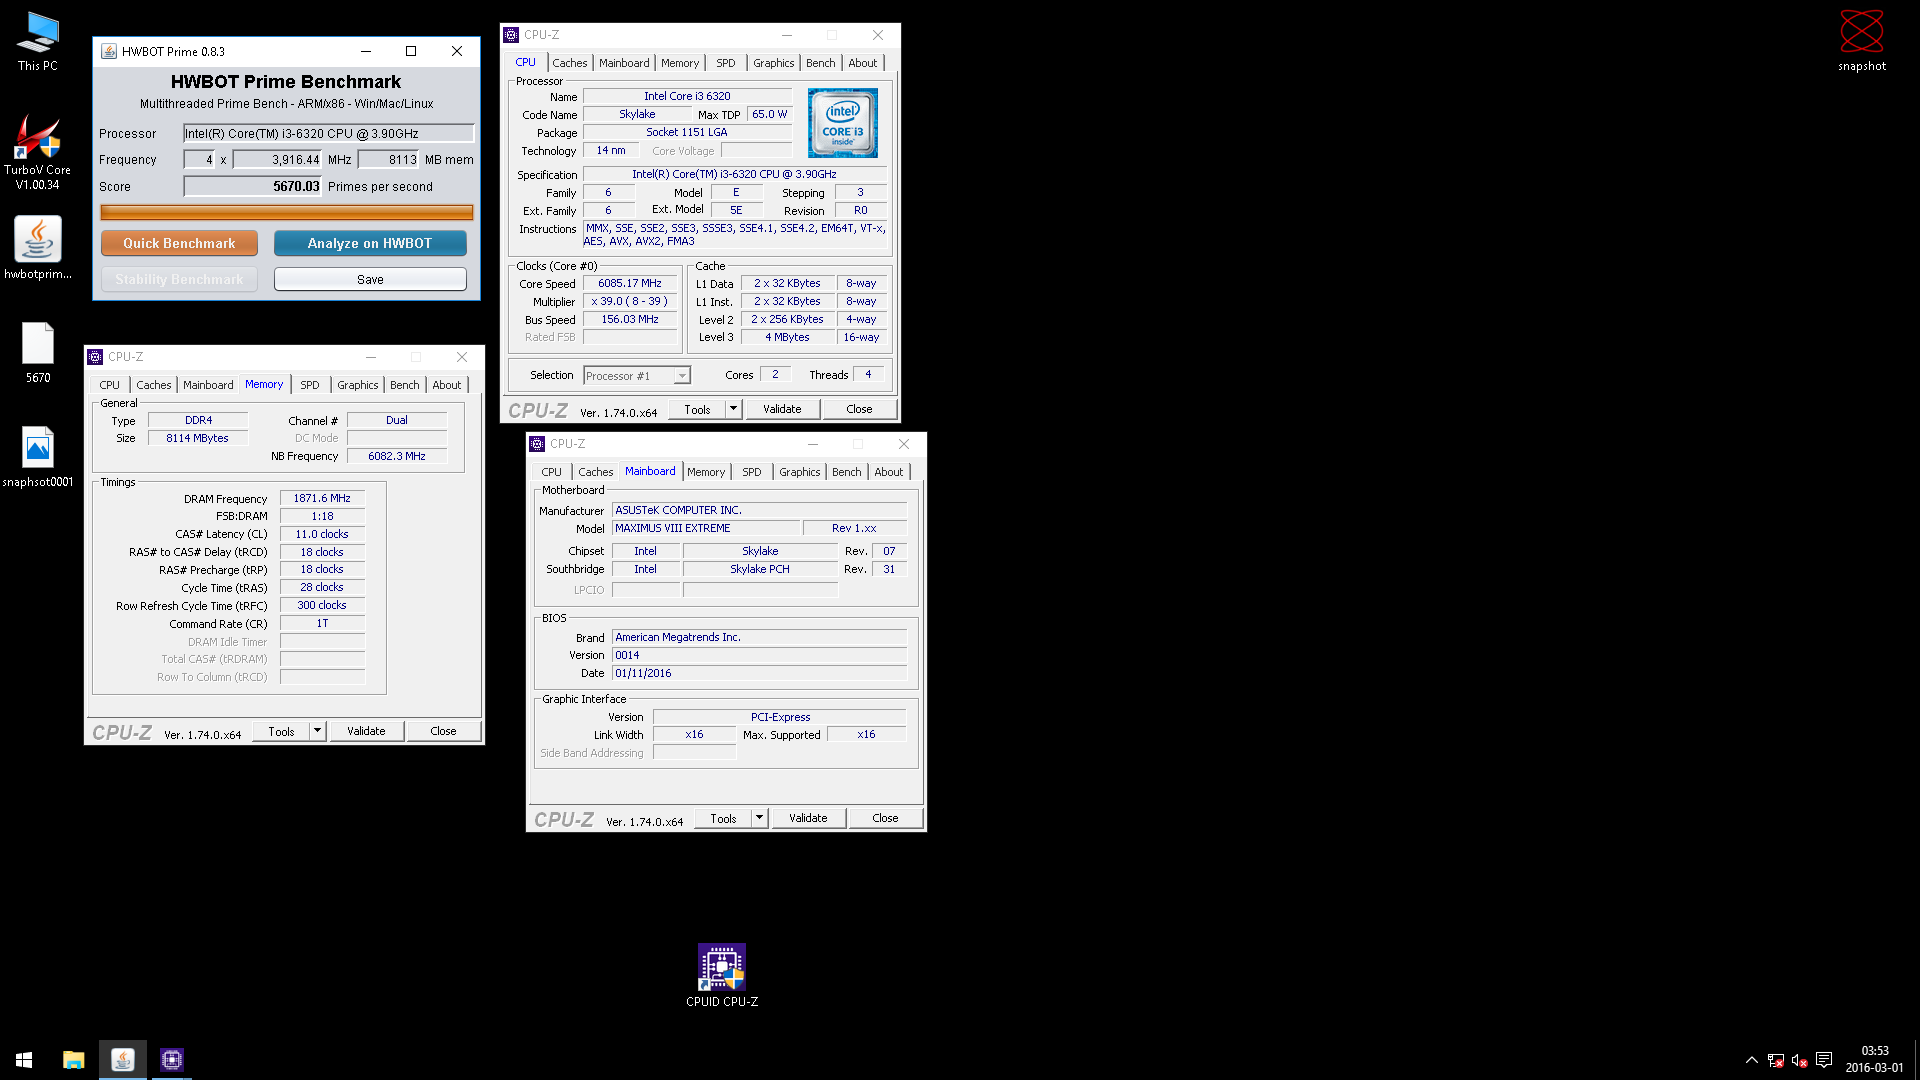
Task: Expand the Tools dropdown arrow in CPU window
Action: pyautogui.click(x=733, y=409)
